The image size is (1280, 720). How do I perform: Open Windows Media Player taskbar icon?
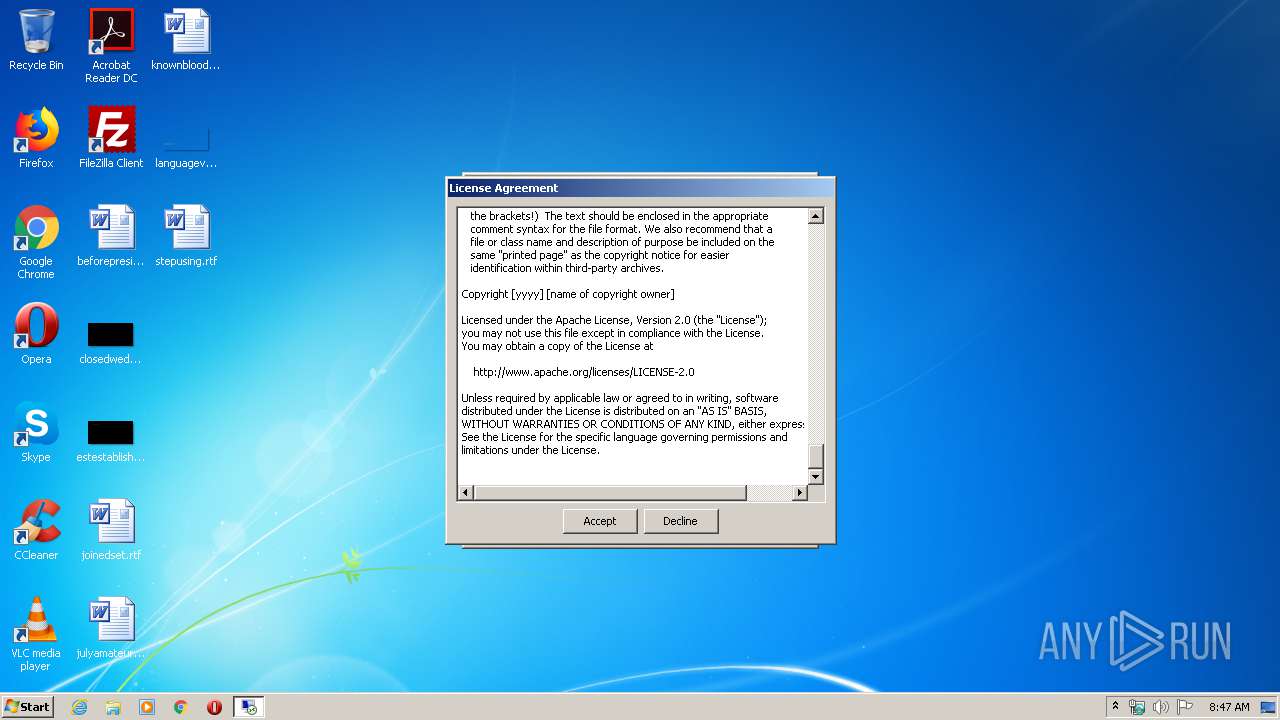147,707
